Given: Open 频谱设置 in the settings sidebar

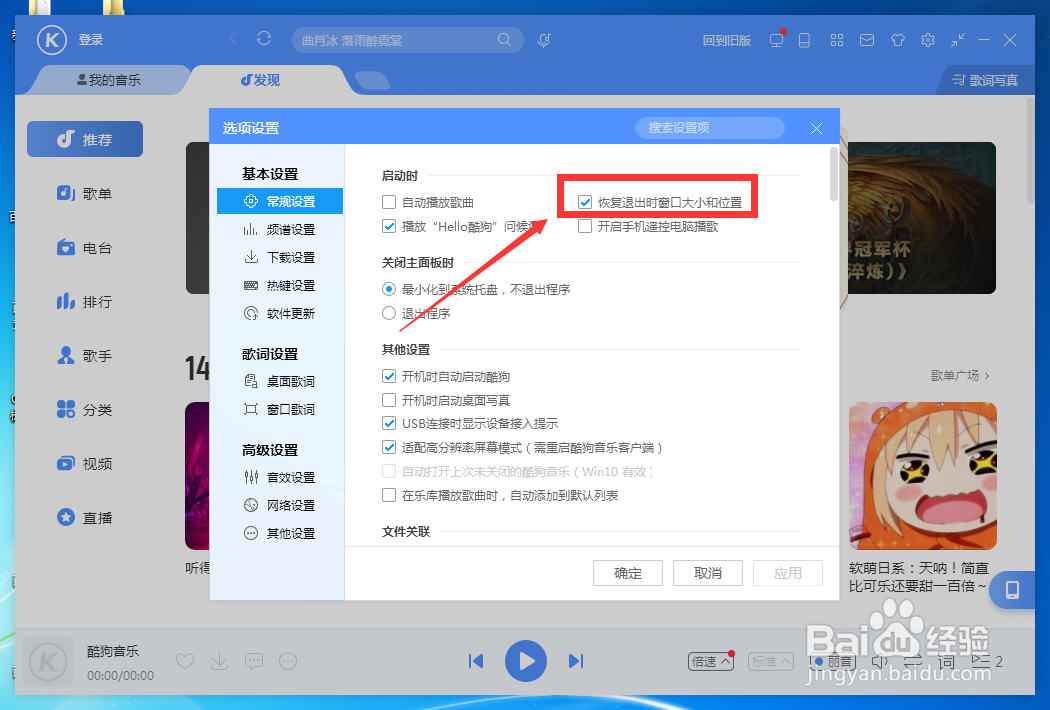Looking at the screenshot, I should (x=279, y=229).
